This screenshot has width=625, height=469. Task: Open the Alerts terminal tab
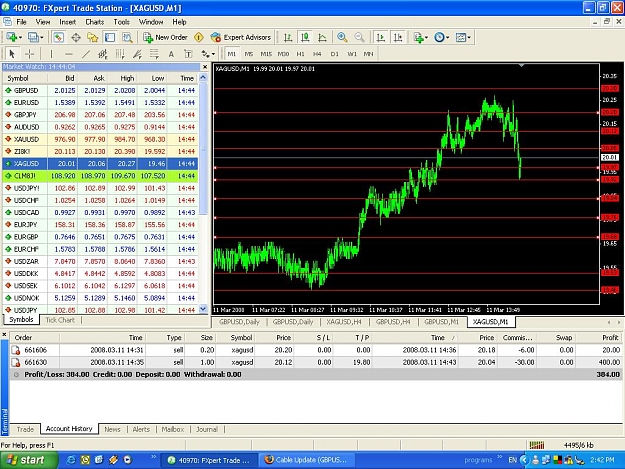141,429
